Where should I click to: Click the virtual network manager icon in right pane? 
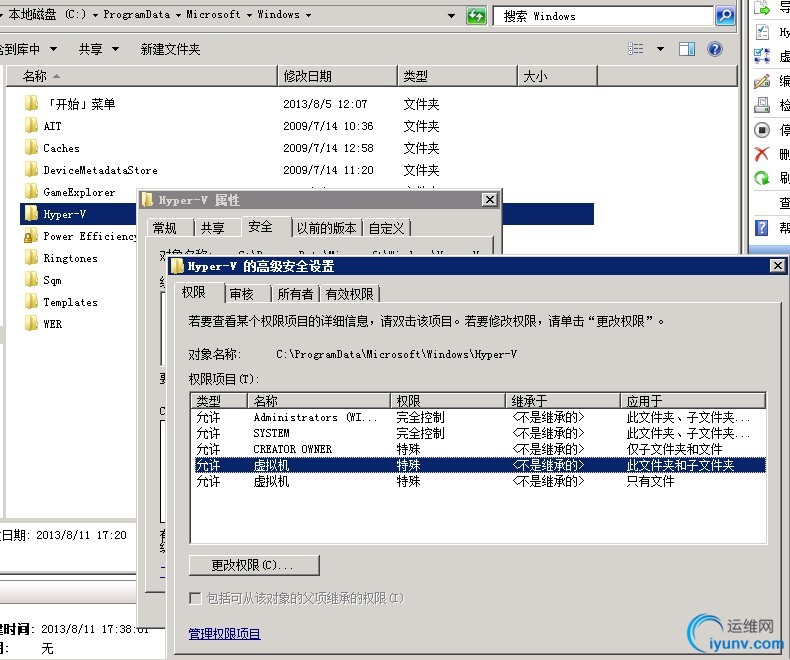pyautogui.click(x=762, y=56)
